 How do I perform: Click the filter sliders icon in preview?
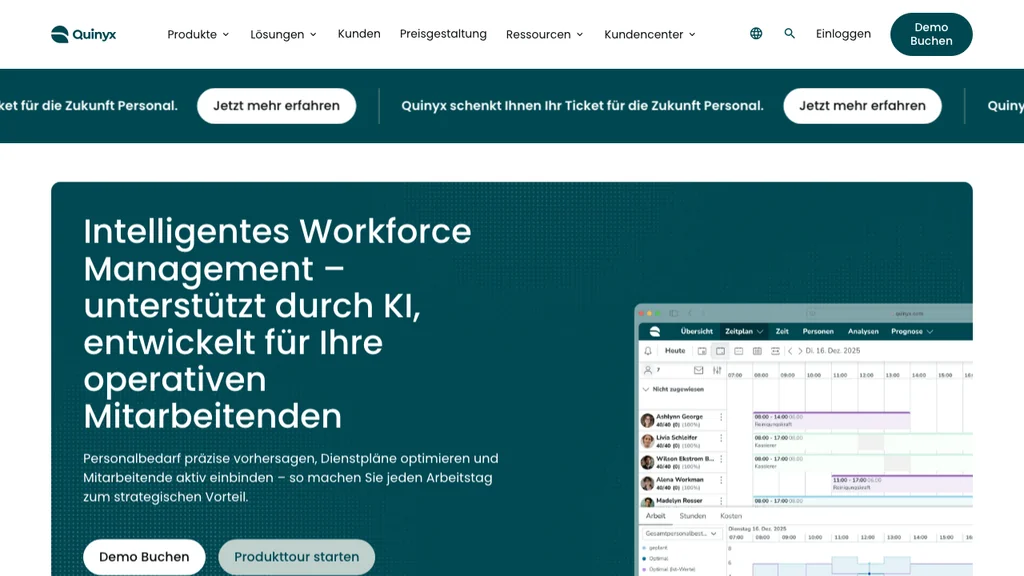point(717,370)
